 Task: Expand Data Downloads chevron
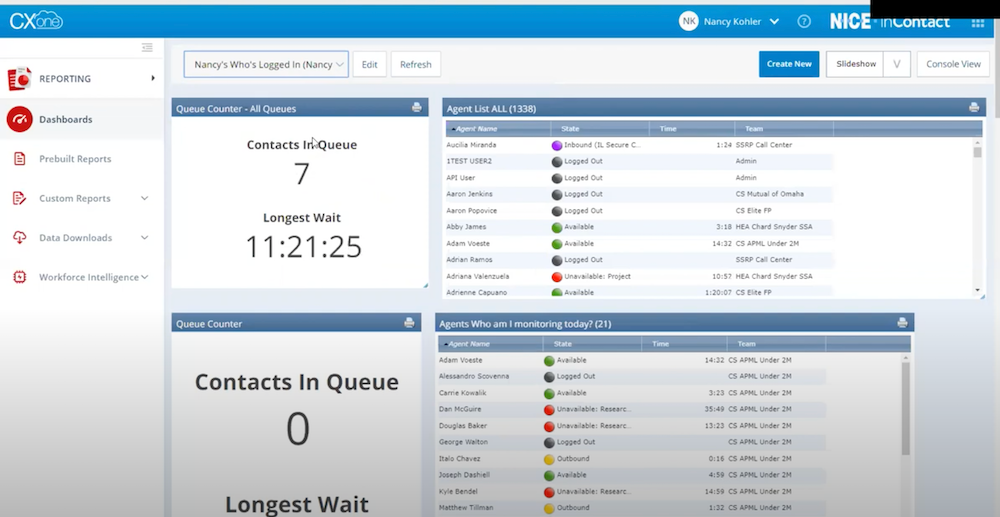click(145, 238)
